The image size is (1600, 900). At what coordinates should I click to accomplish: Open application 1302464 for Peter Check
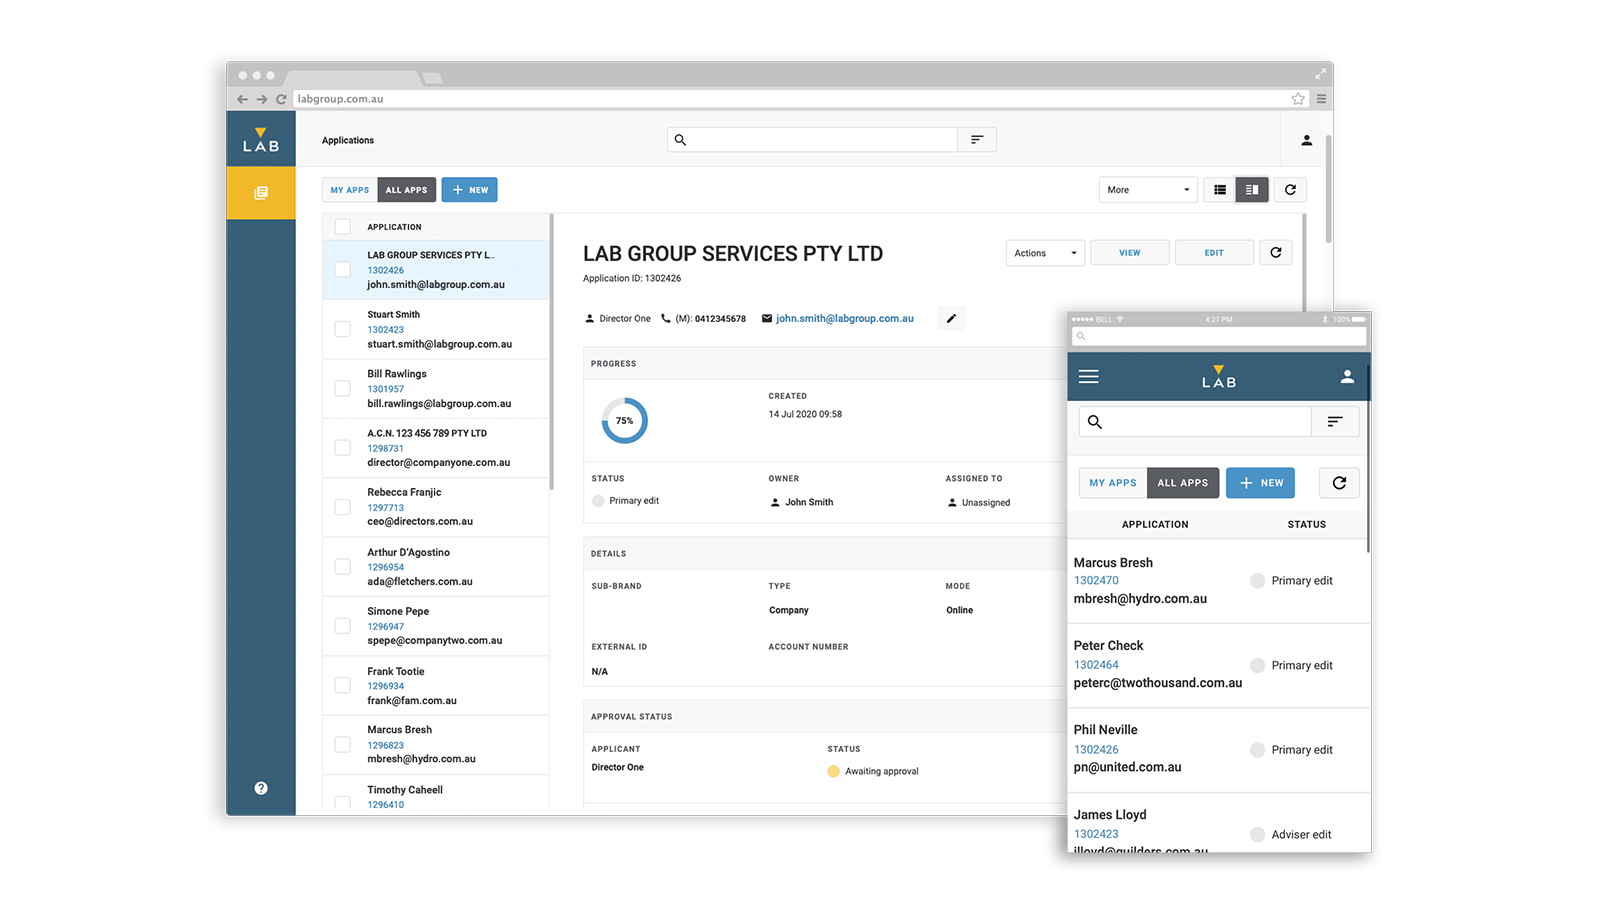1096,665
